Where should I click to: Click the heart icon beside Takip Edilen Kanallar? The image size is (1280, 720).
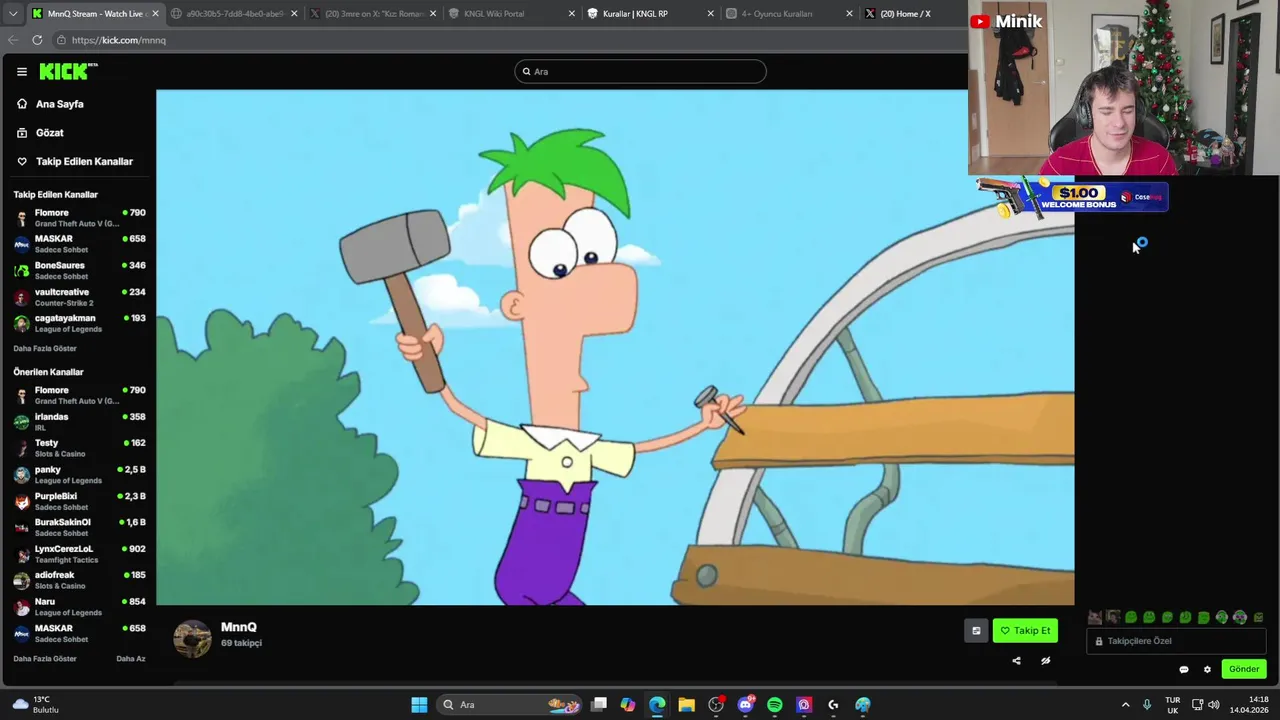tap(22, 161)
